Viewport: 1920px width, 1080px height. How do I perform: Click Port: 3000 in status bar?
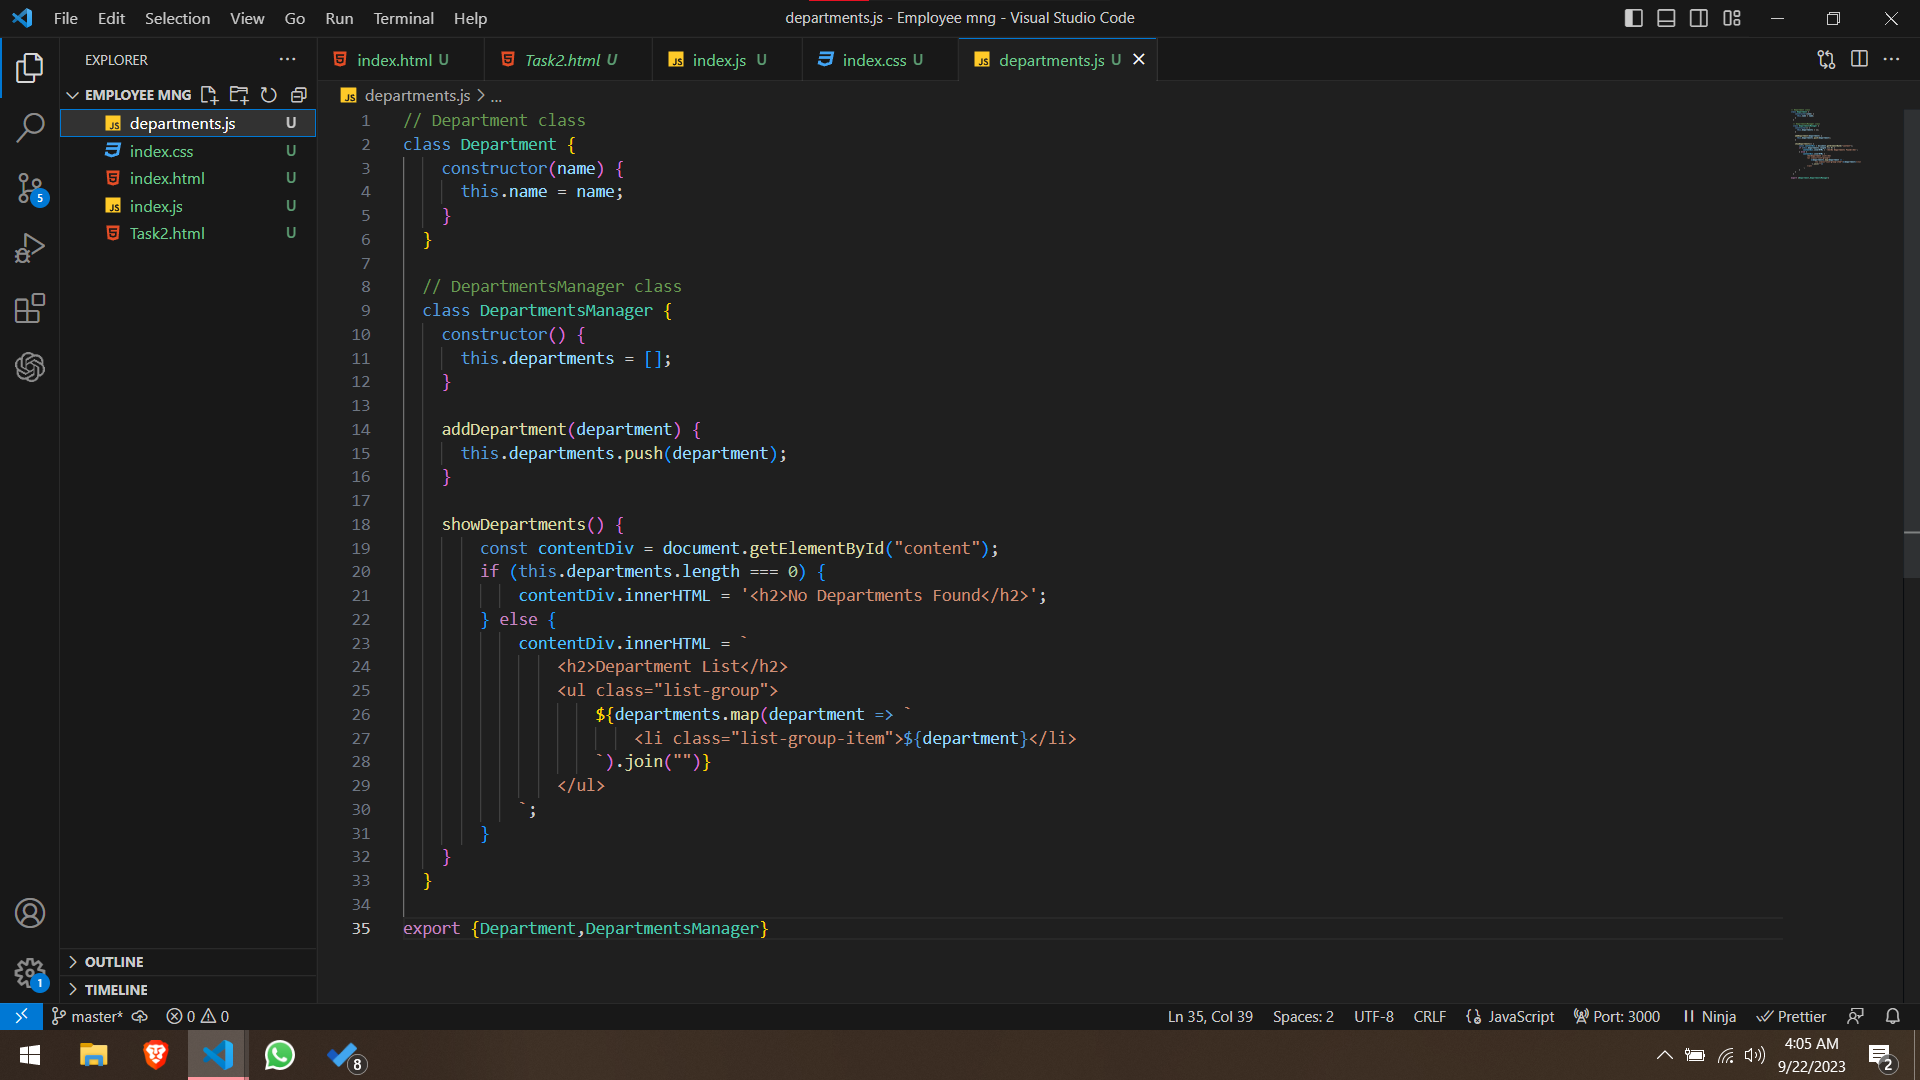tap(1616, 1016)
